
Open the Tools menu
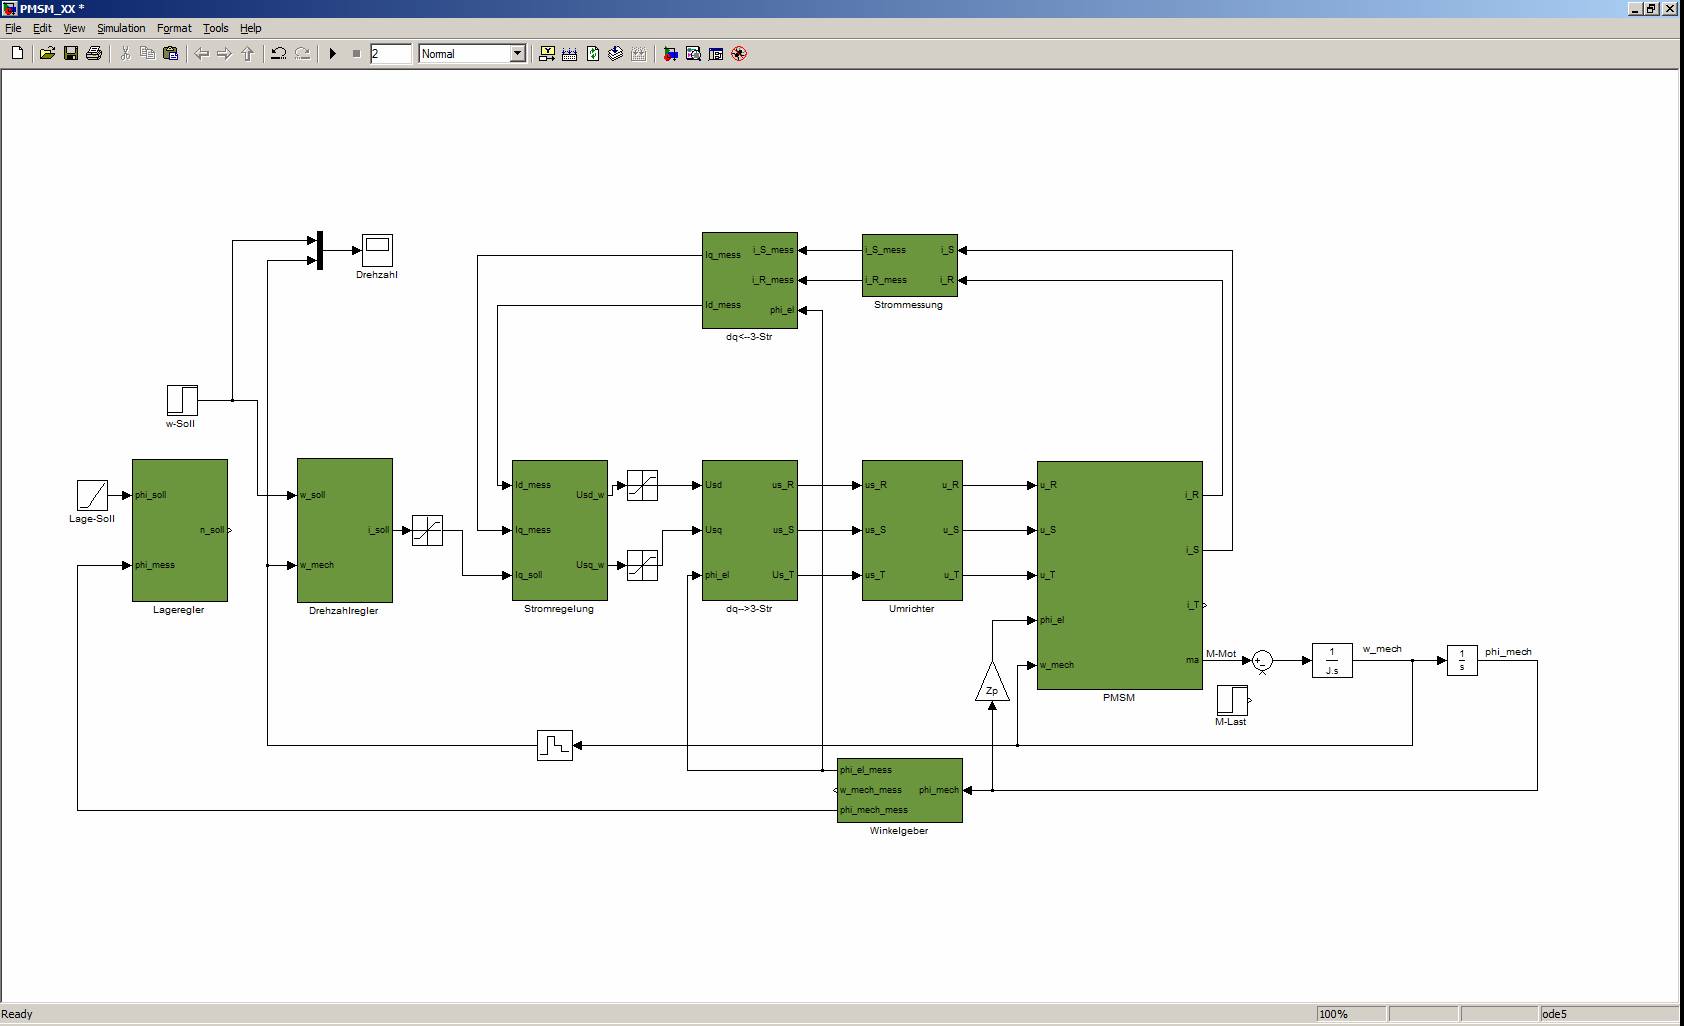(215, 28)
